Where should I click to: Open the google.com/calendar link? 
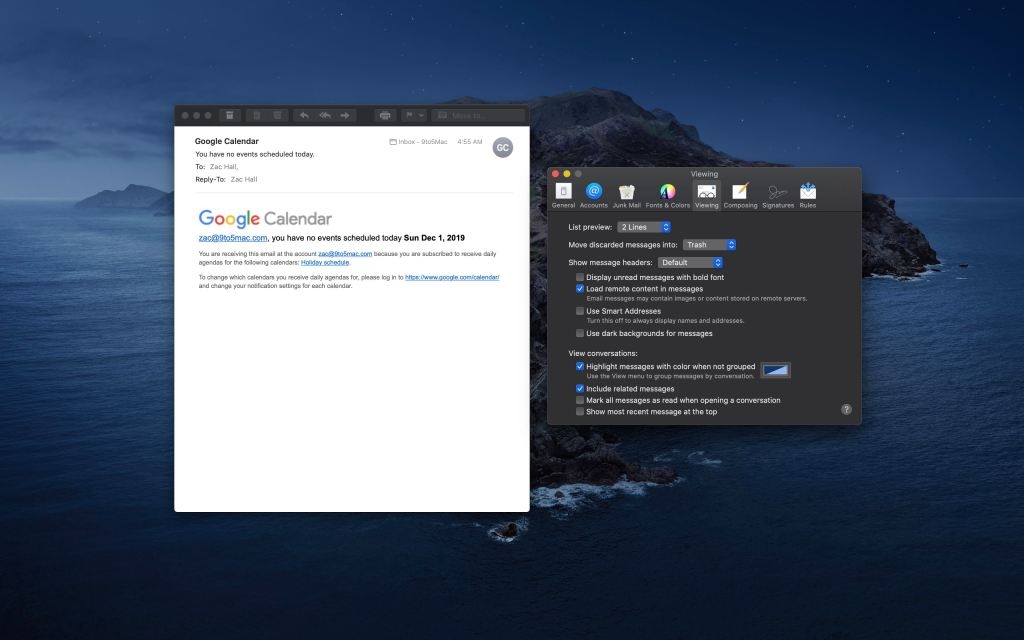tap(452, 277)
